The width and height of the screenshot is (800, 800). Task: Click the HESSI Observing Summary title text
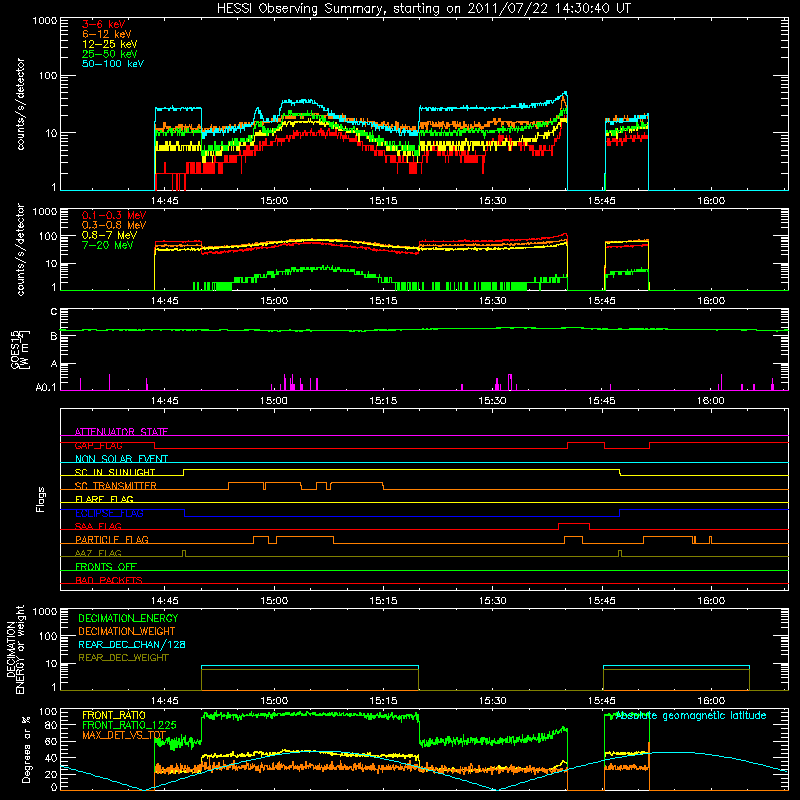point(423,8)
